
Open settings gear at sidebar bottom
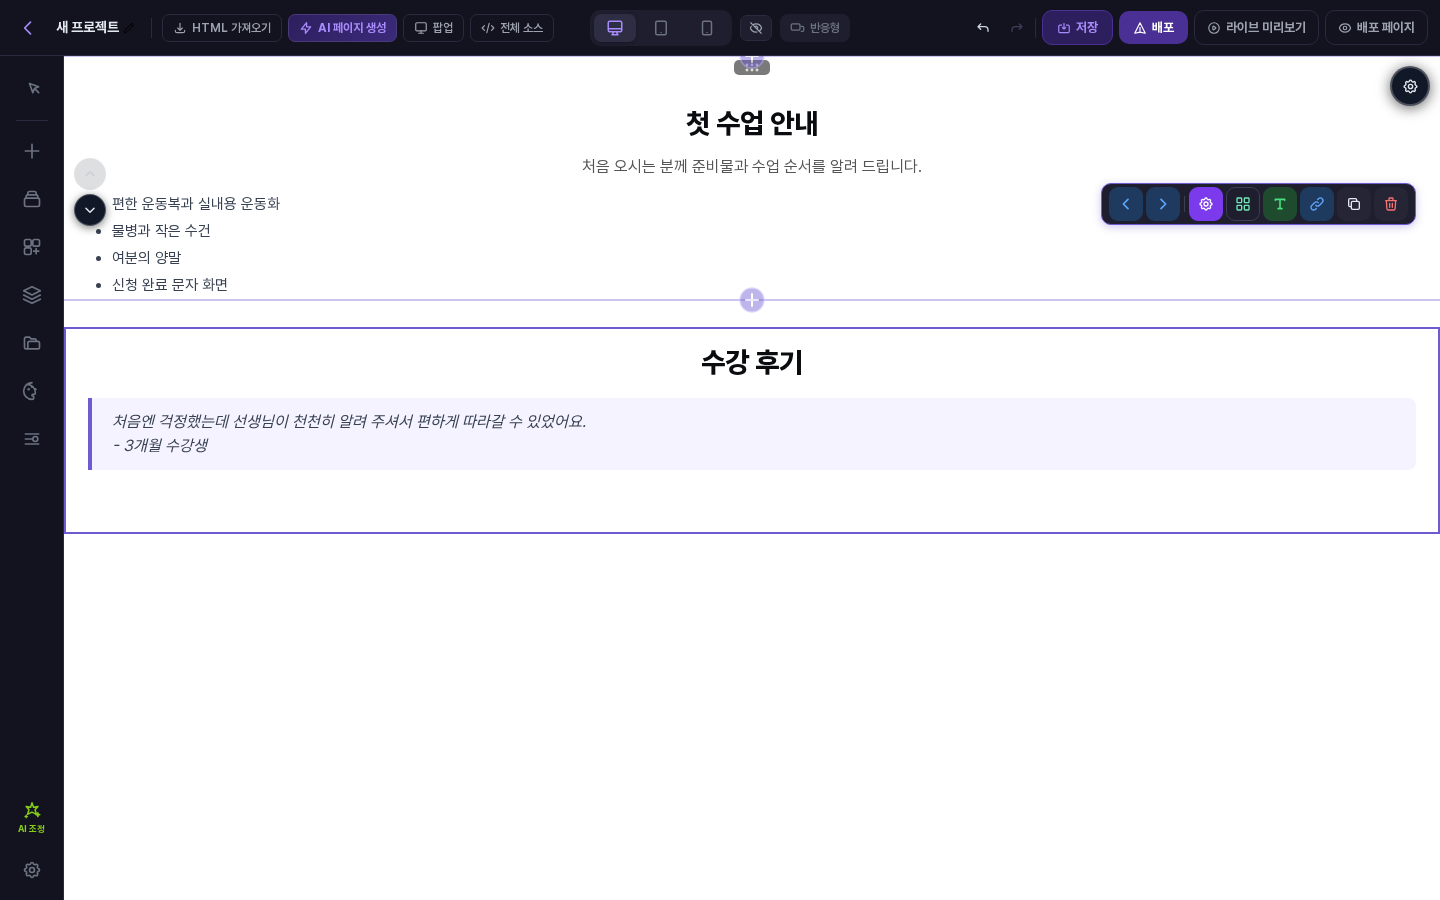click(32, 870)
